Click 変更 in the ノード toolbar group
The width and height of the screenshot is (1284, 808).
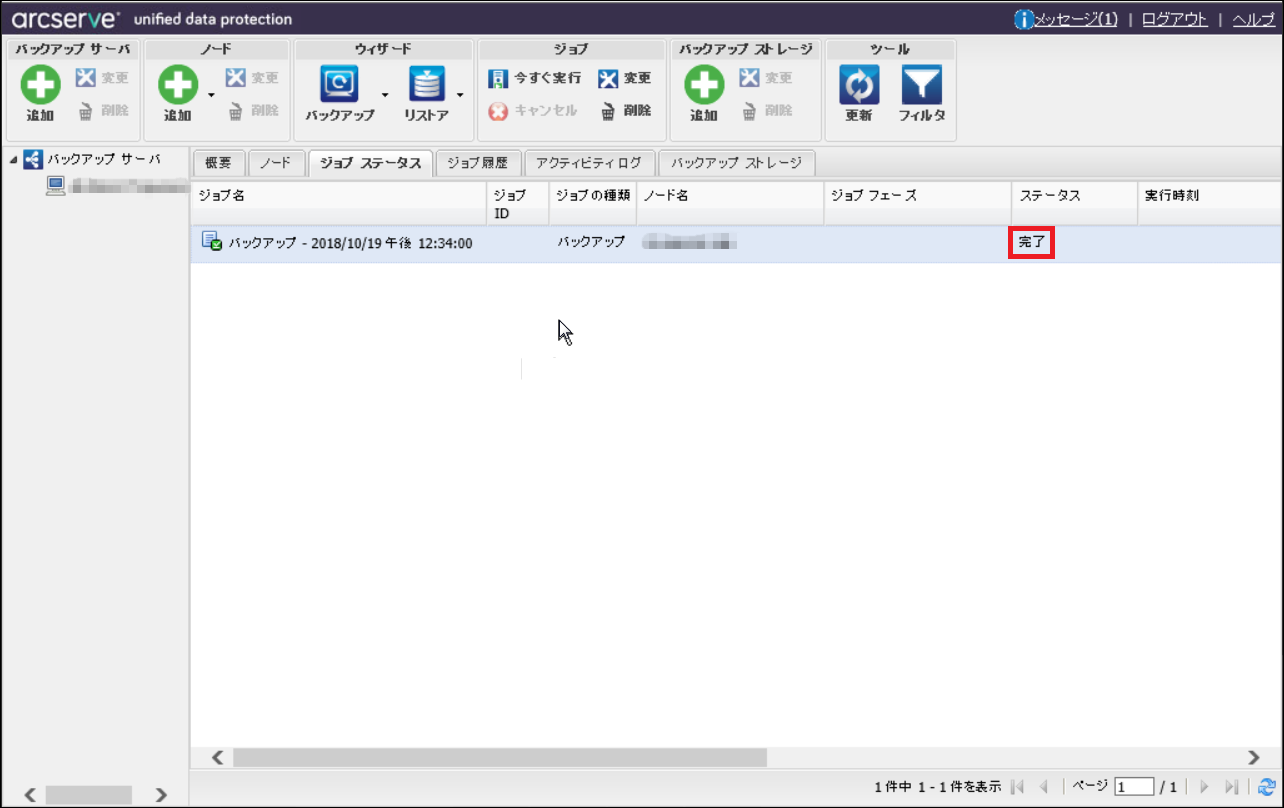(252, 78)
